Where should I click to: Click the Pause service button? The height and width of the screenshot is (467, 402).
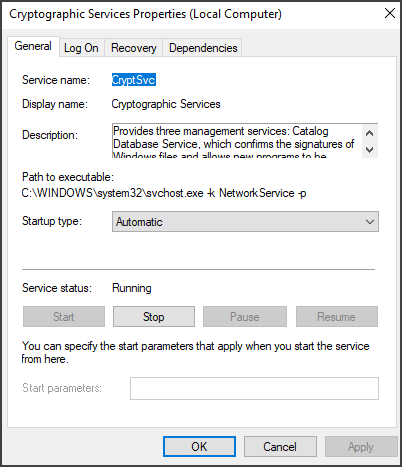[245, 317]
